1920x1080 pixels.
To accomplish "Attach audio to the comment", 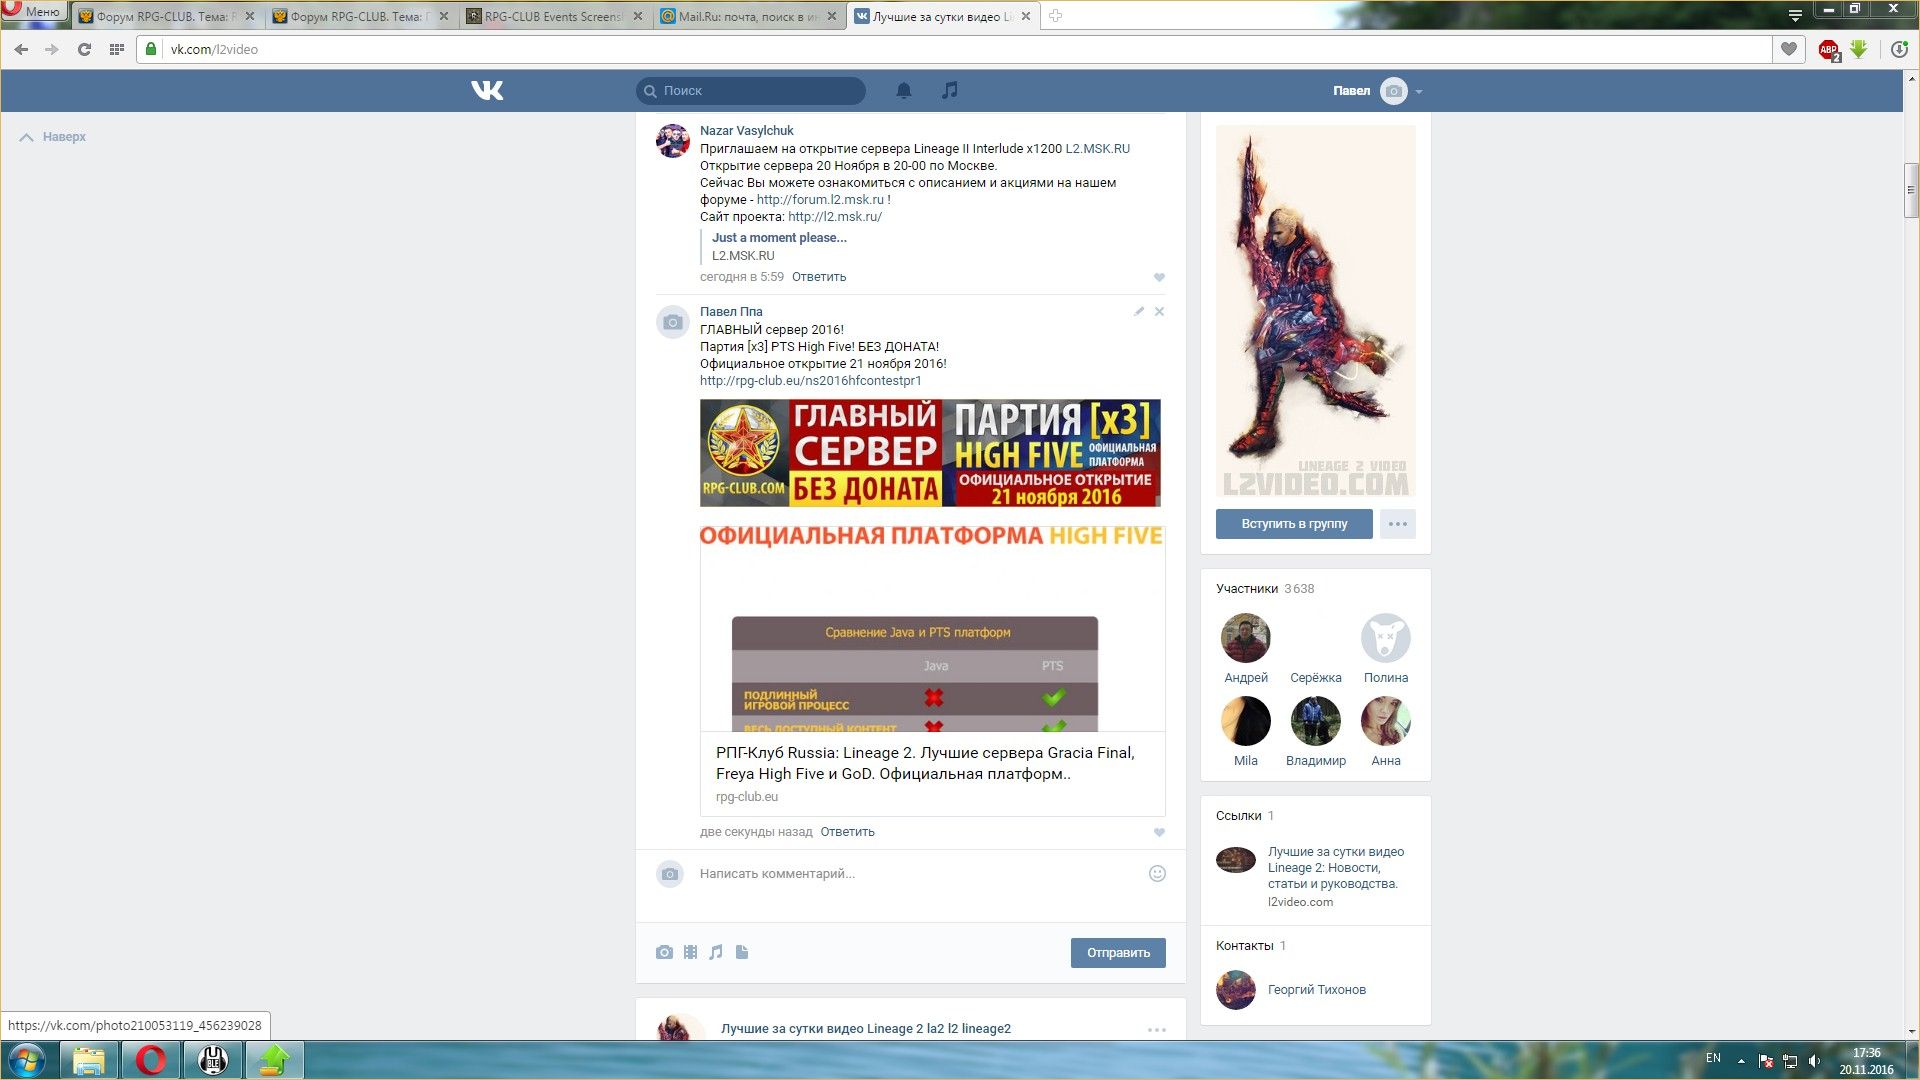I will point(716,952).
